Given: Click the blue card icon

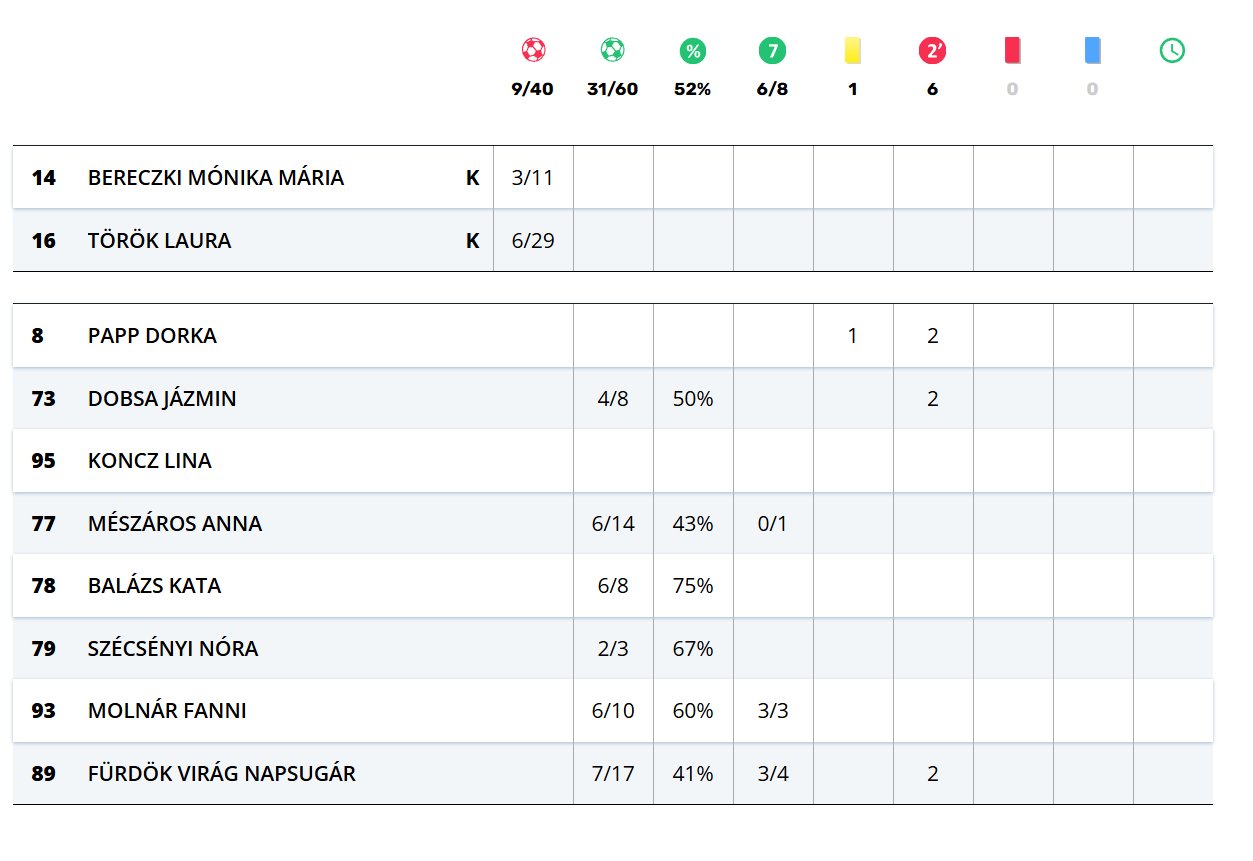Looking at the screenshot, I should click(1092, 50).
